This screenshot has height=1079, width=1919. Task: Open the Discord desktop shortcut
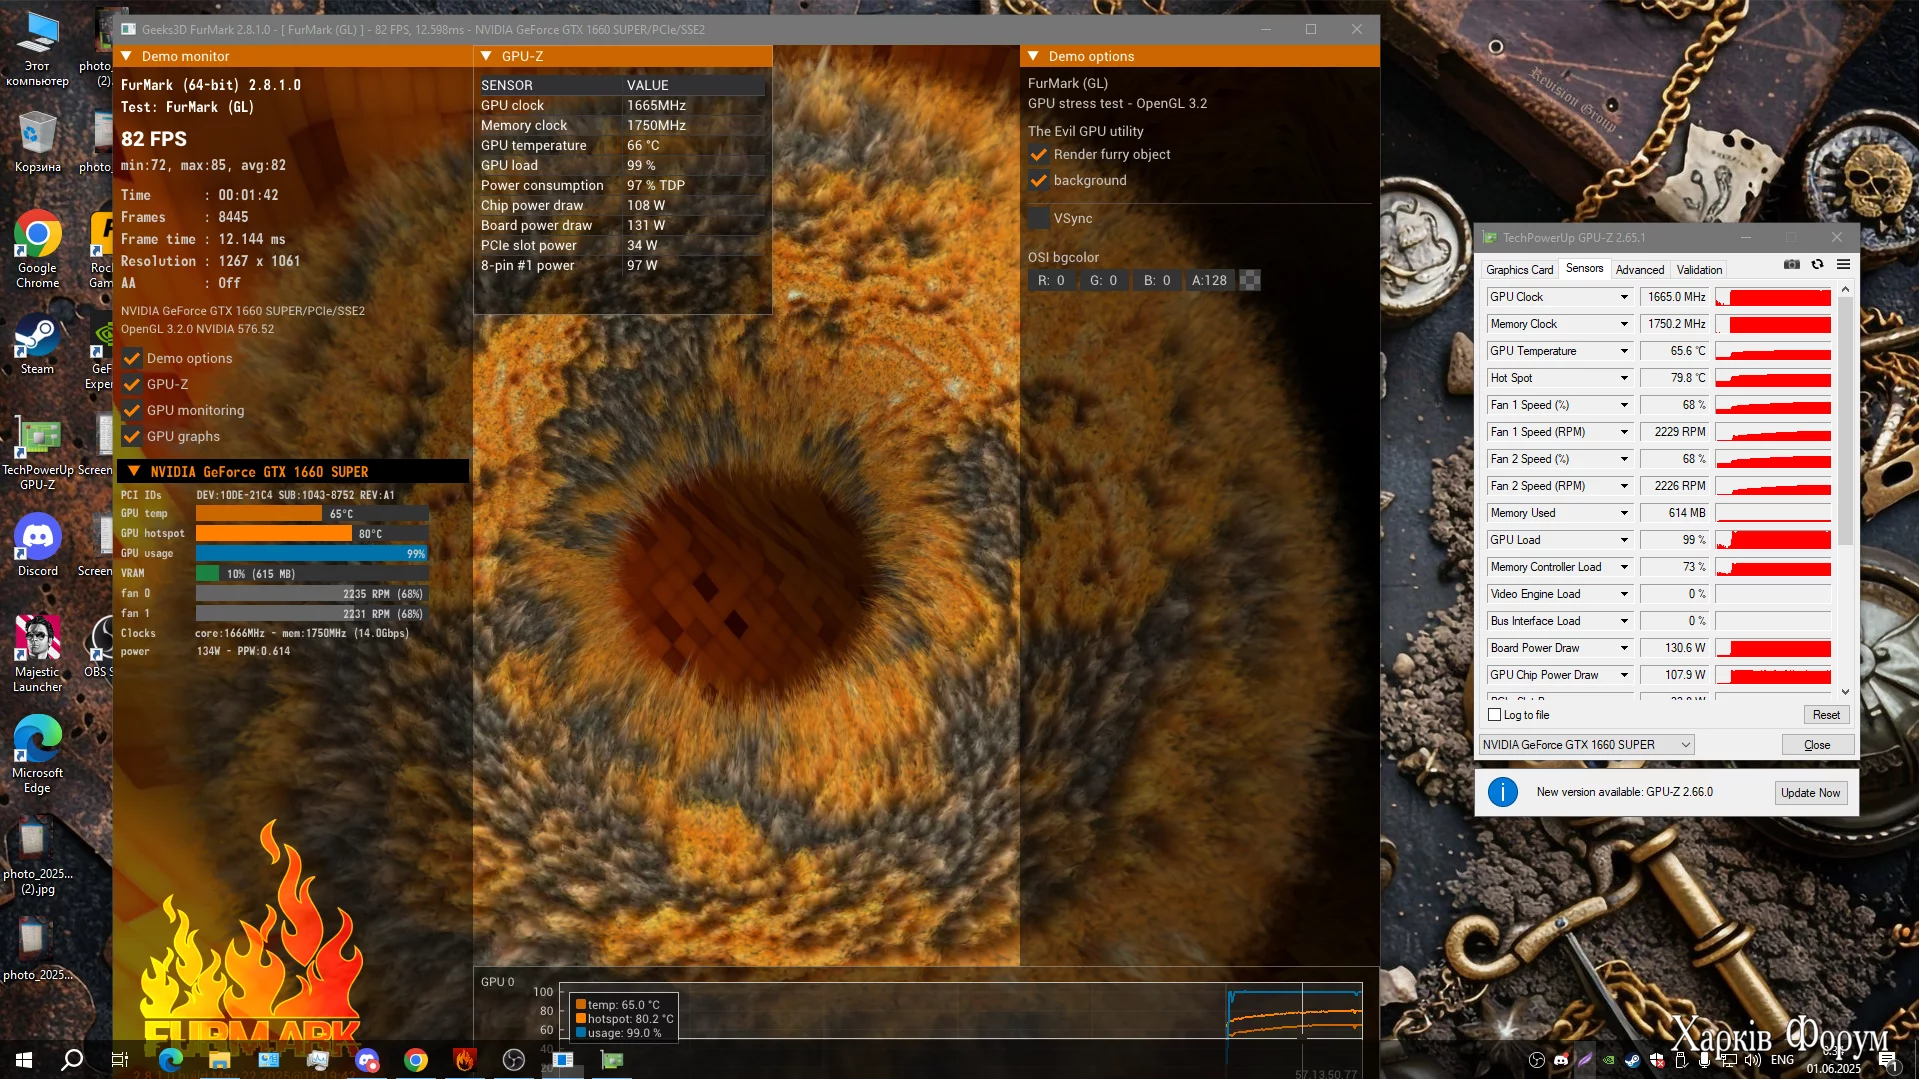click(x=38, y=546)
